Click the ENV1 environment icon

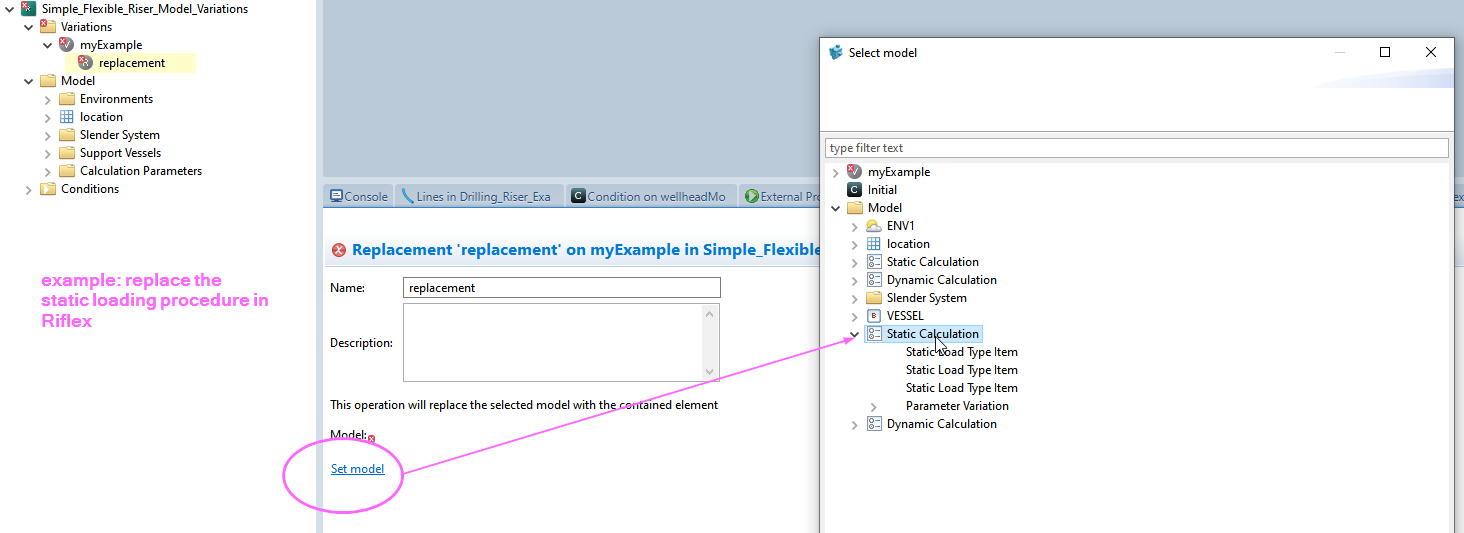pyautogui.click(x=874, y=226)
